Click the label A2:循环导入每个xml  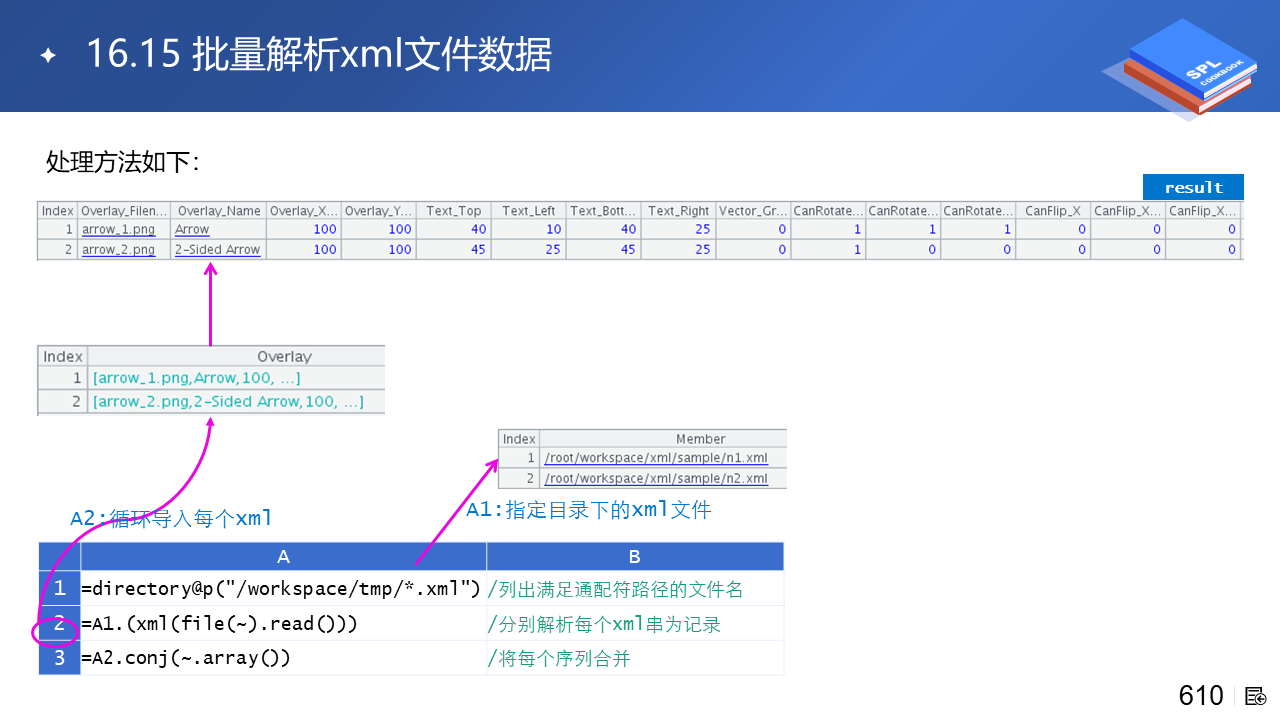tap(171, 518)
